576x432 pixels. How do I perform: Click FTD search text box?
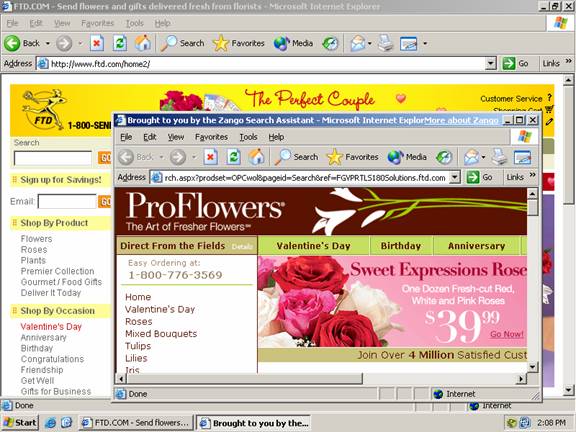(x=53, y=158)
